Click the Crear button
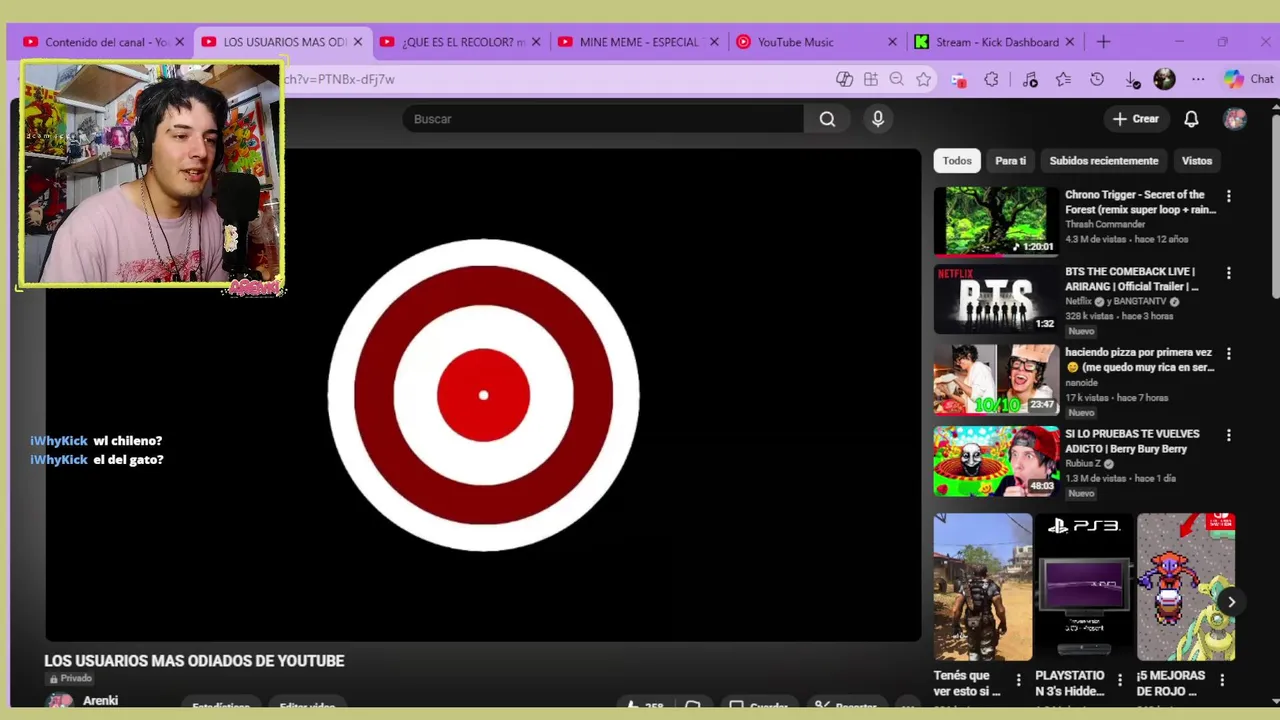The width and height of the screenshot is (1280, 720). (x=1135, y=119)
